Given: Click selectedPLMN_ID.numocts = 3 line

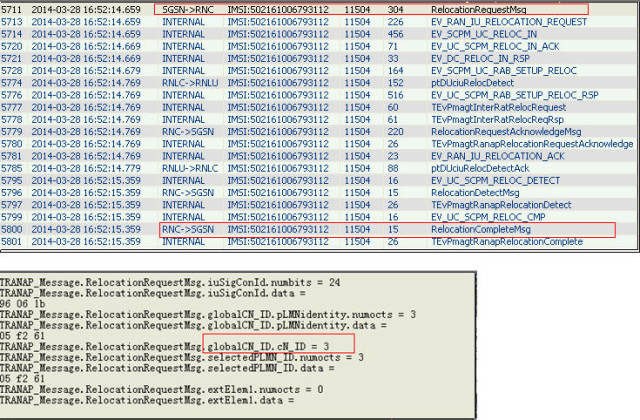Looking at the screenshot, I should click(x=182, y=357).
